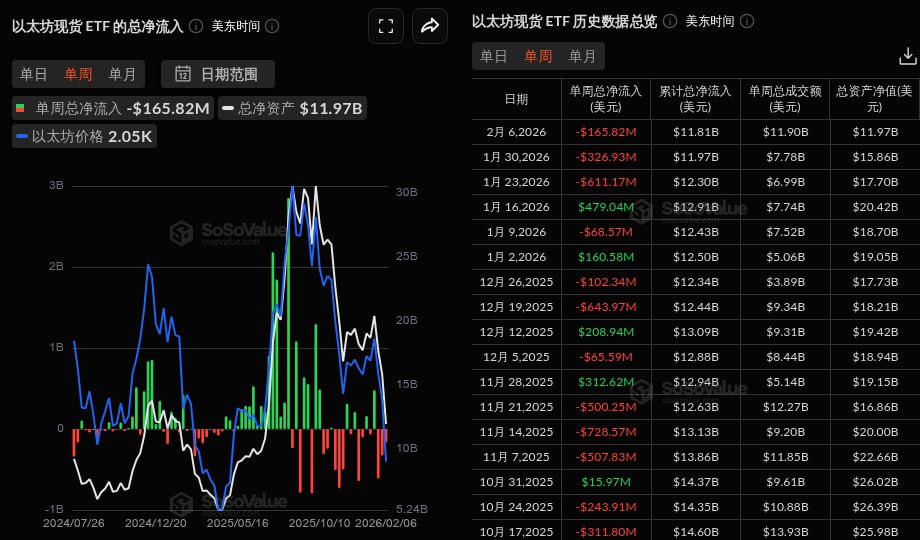Screen dimensions: 920x540
Task: Expand the chart to fullscreen
Action: coord(386,26)
